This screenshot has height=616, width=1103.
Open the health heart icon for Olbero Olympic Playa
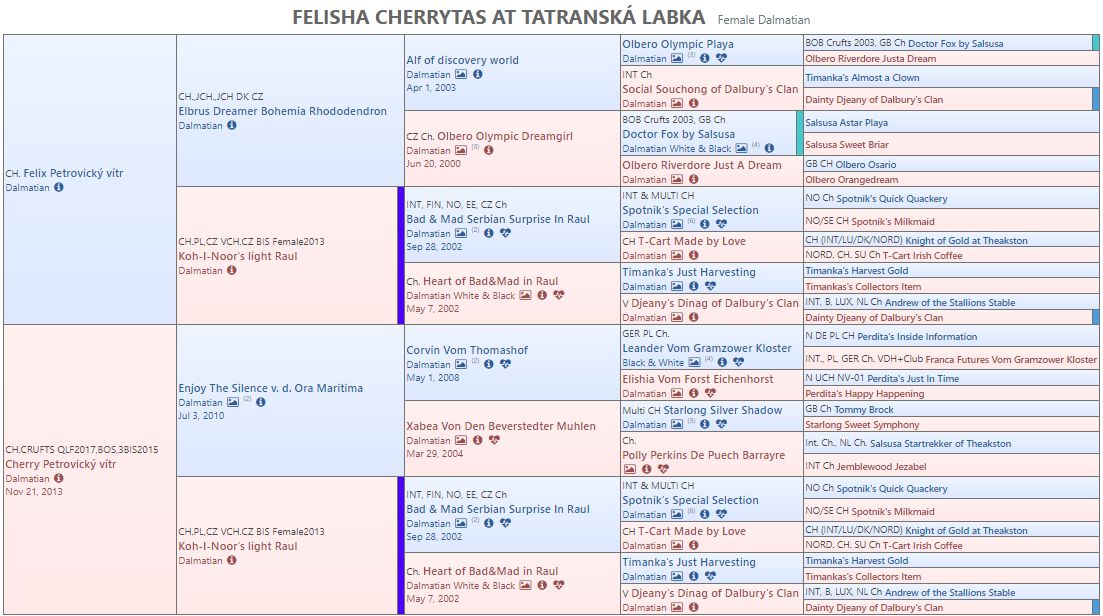coord(721,58)
